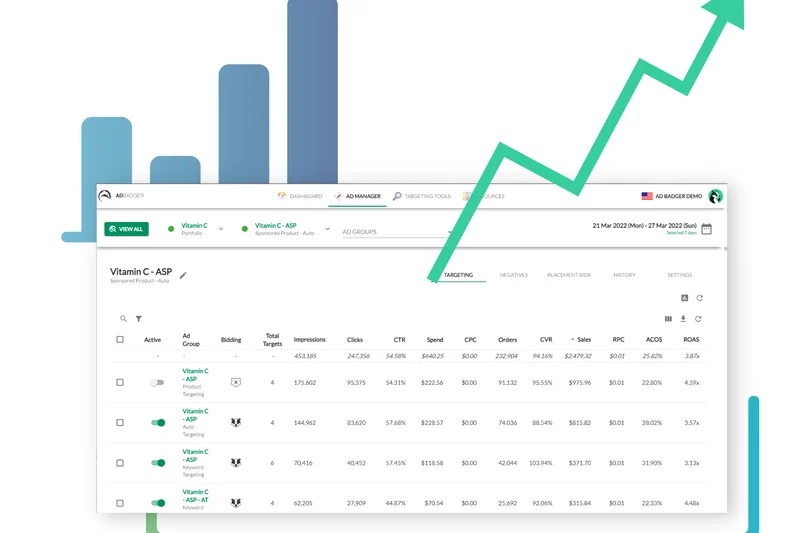Sort by the CVR column header
Screen dimensions: 800x533
[546, 339]
